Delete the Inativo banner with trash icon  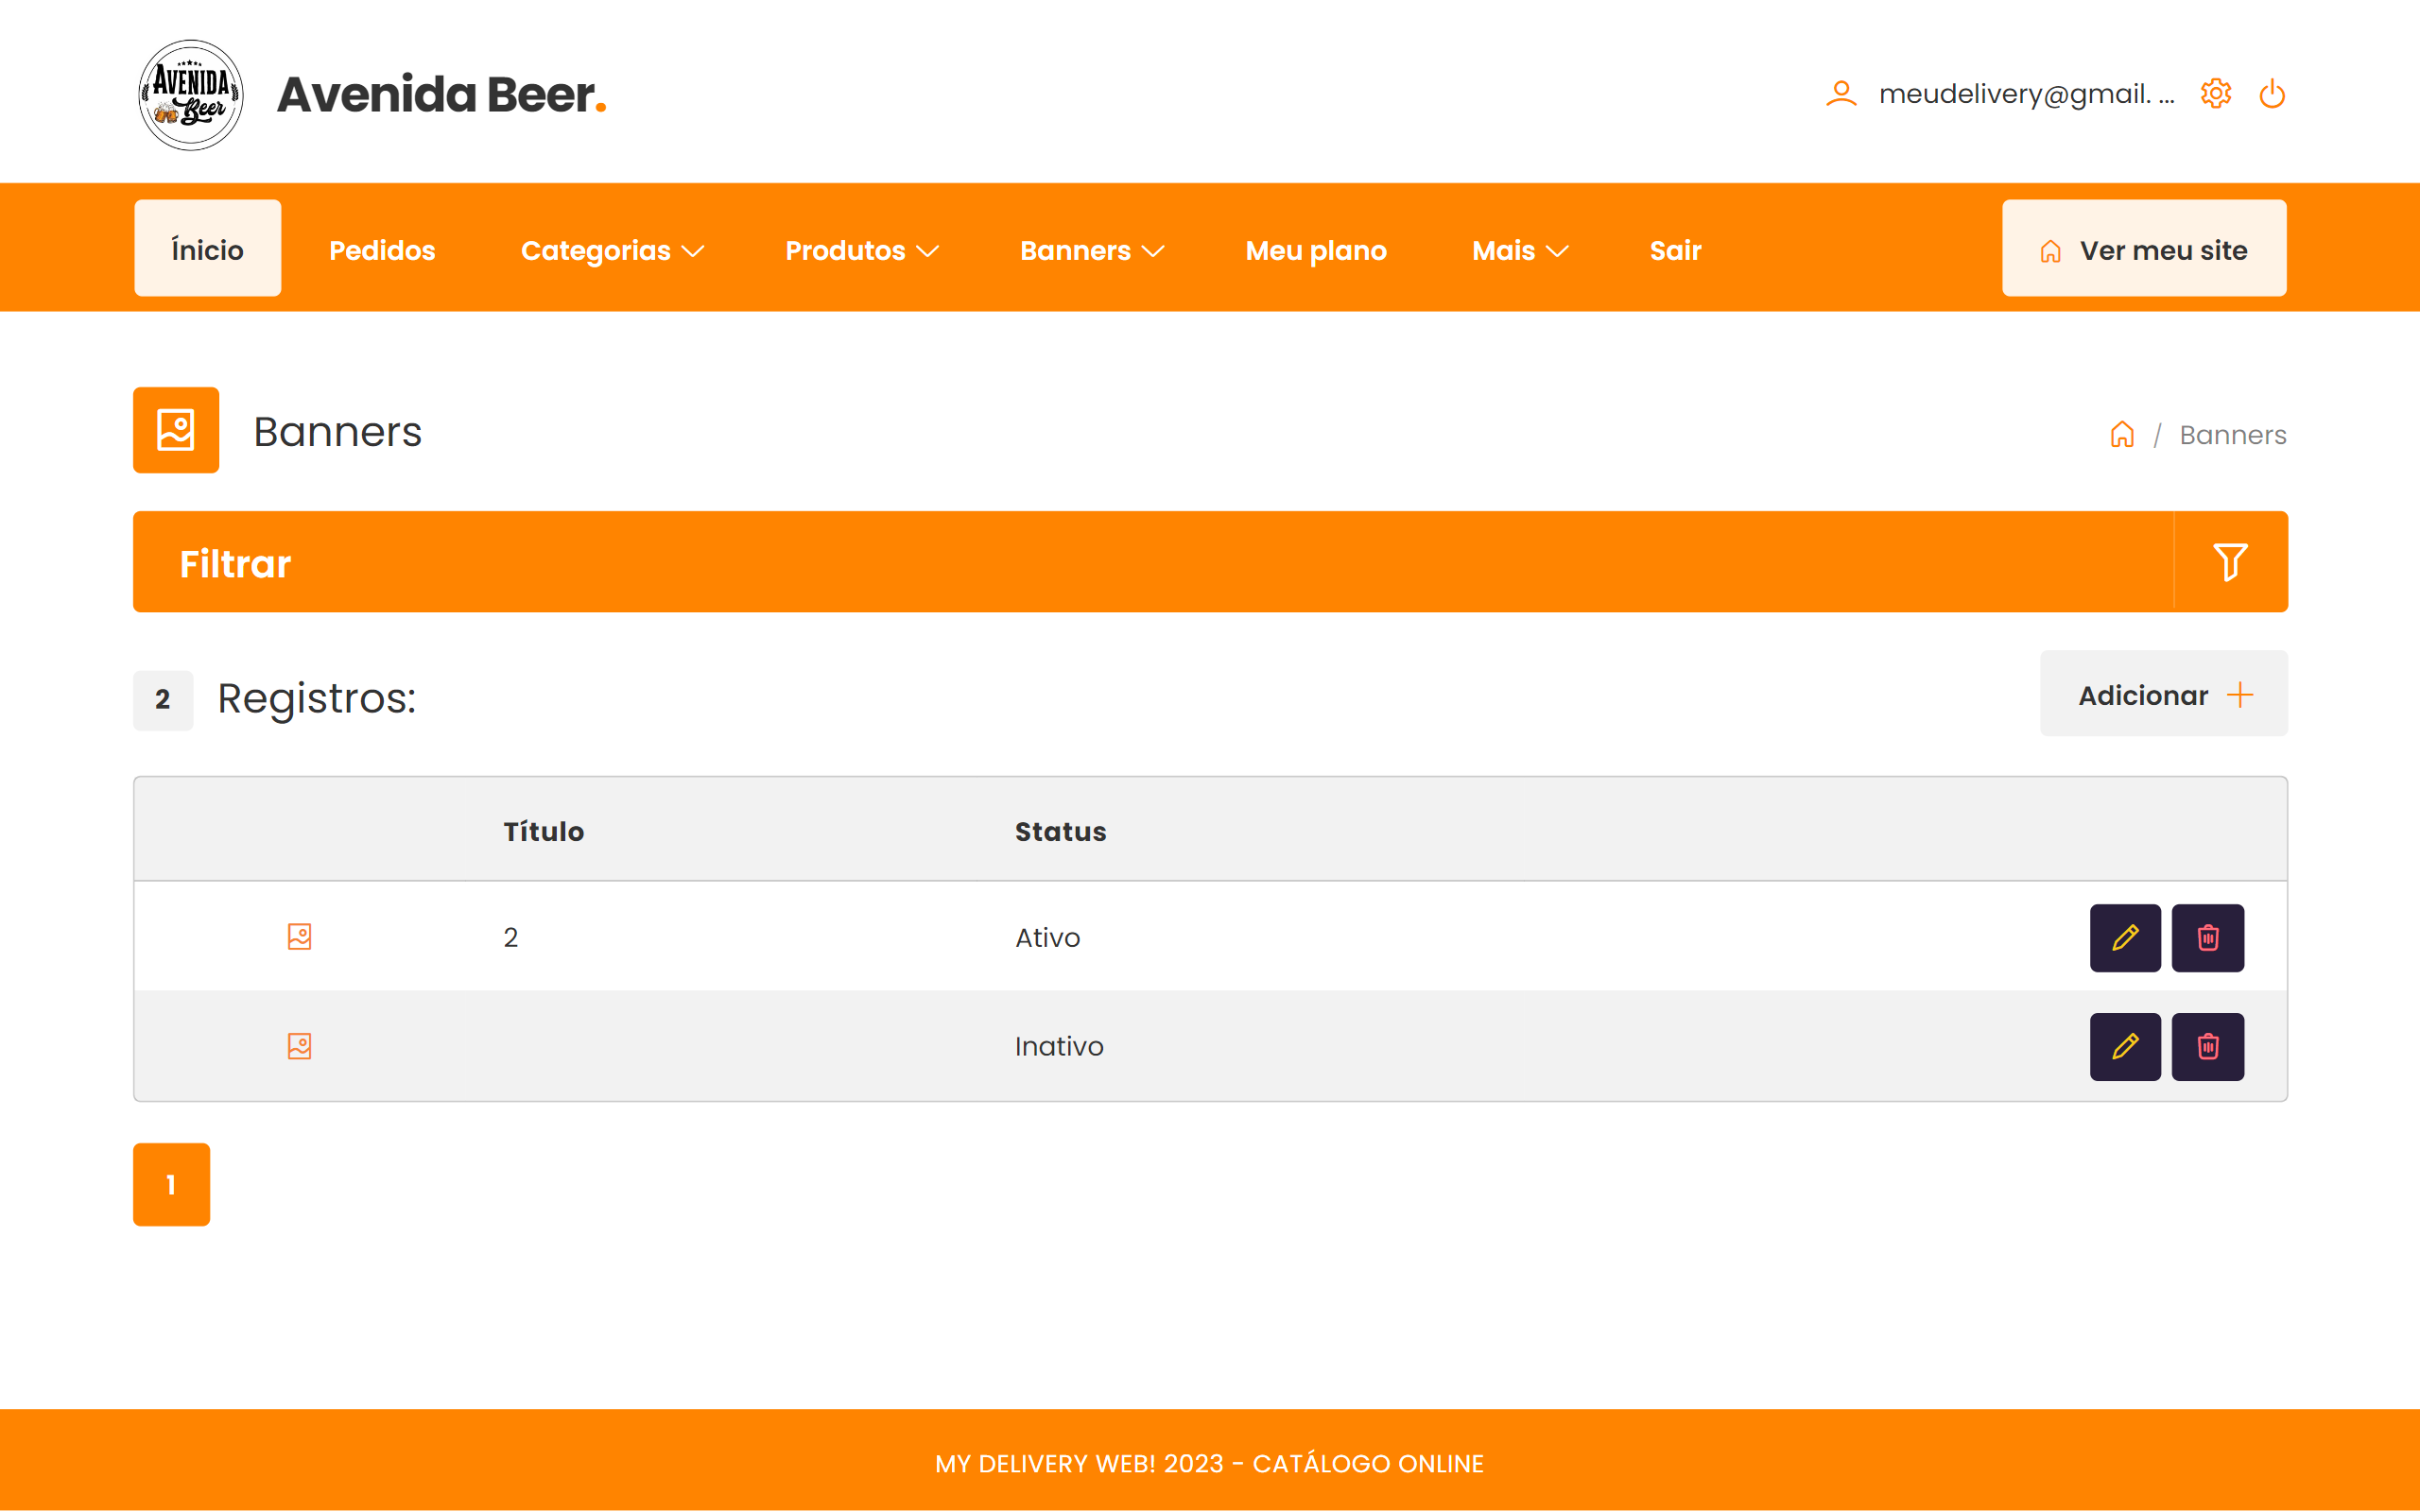(2208, 1047)
